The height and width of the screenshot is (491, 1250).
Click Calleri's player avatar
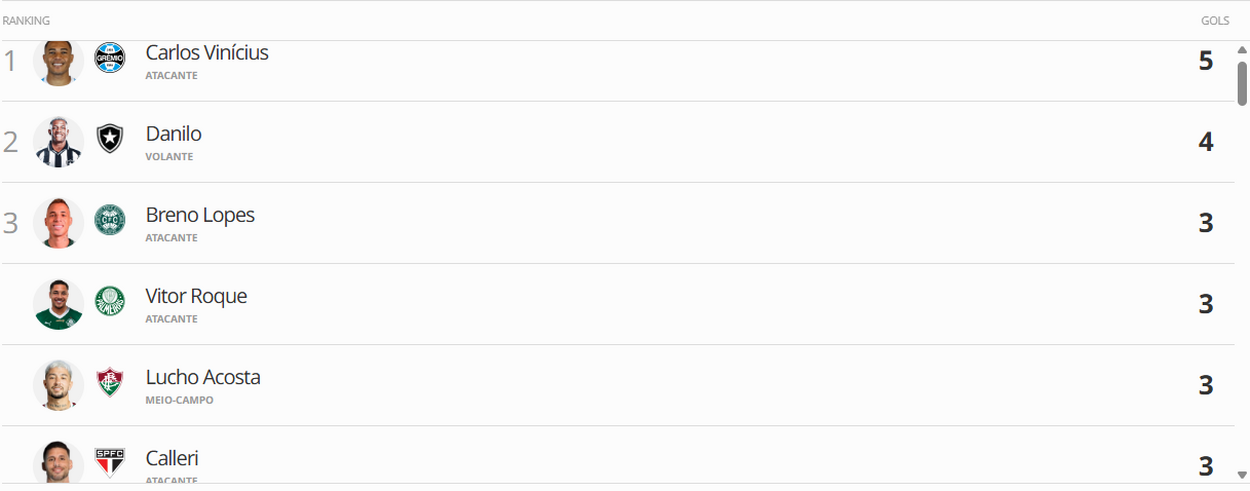(x=58, y=463)
